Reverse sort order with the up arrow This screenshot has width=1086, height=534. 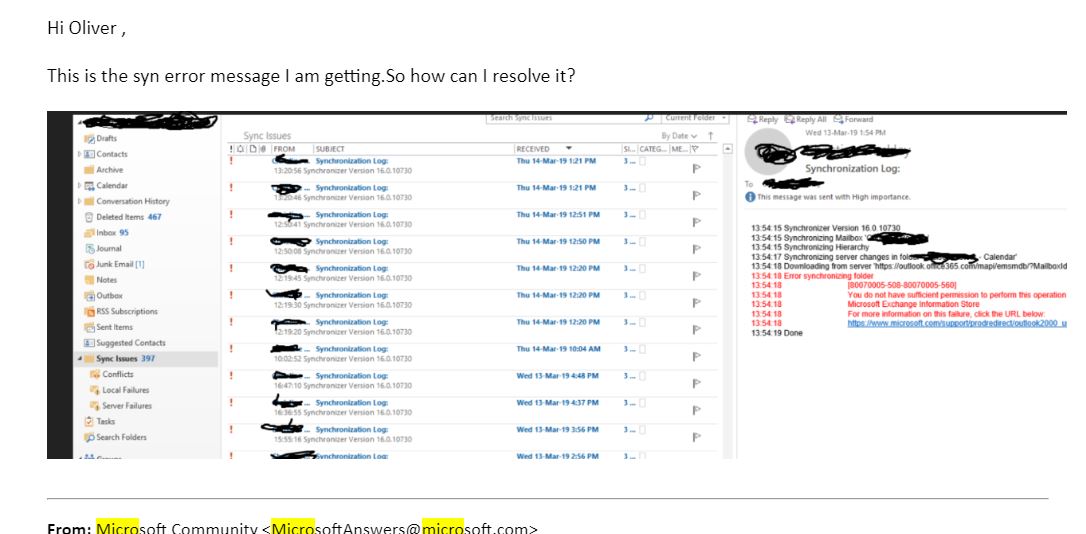711,136
